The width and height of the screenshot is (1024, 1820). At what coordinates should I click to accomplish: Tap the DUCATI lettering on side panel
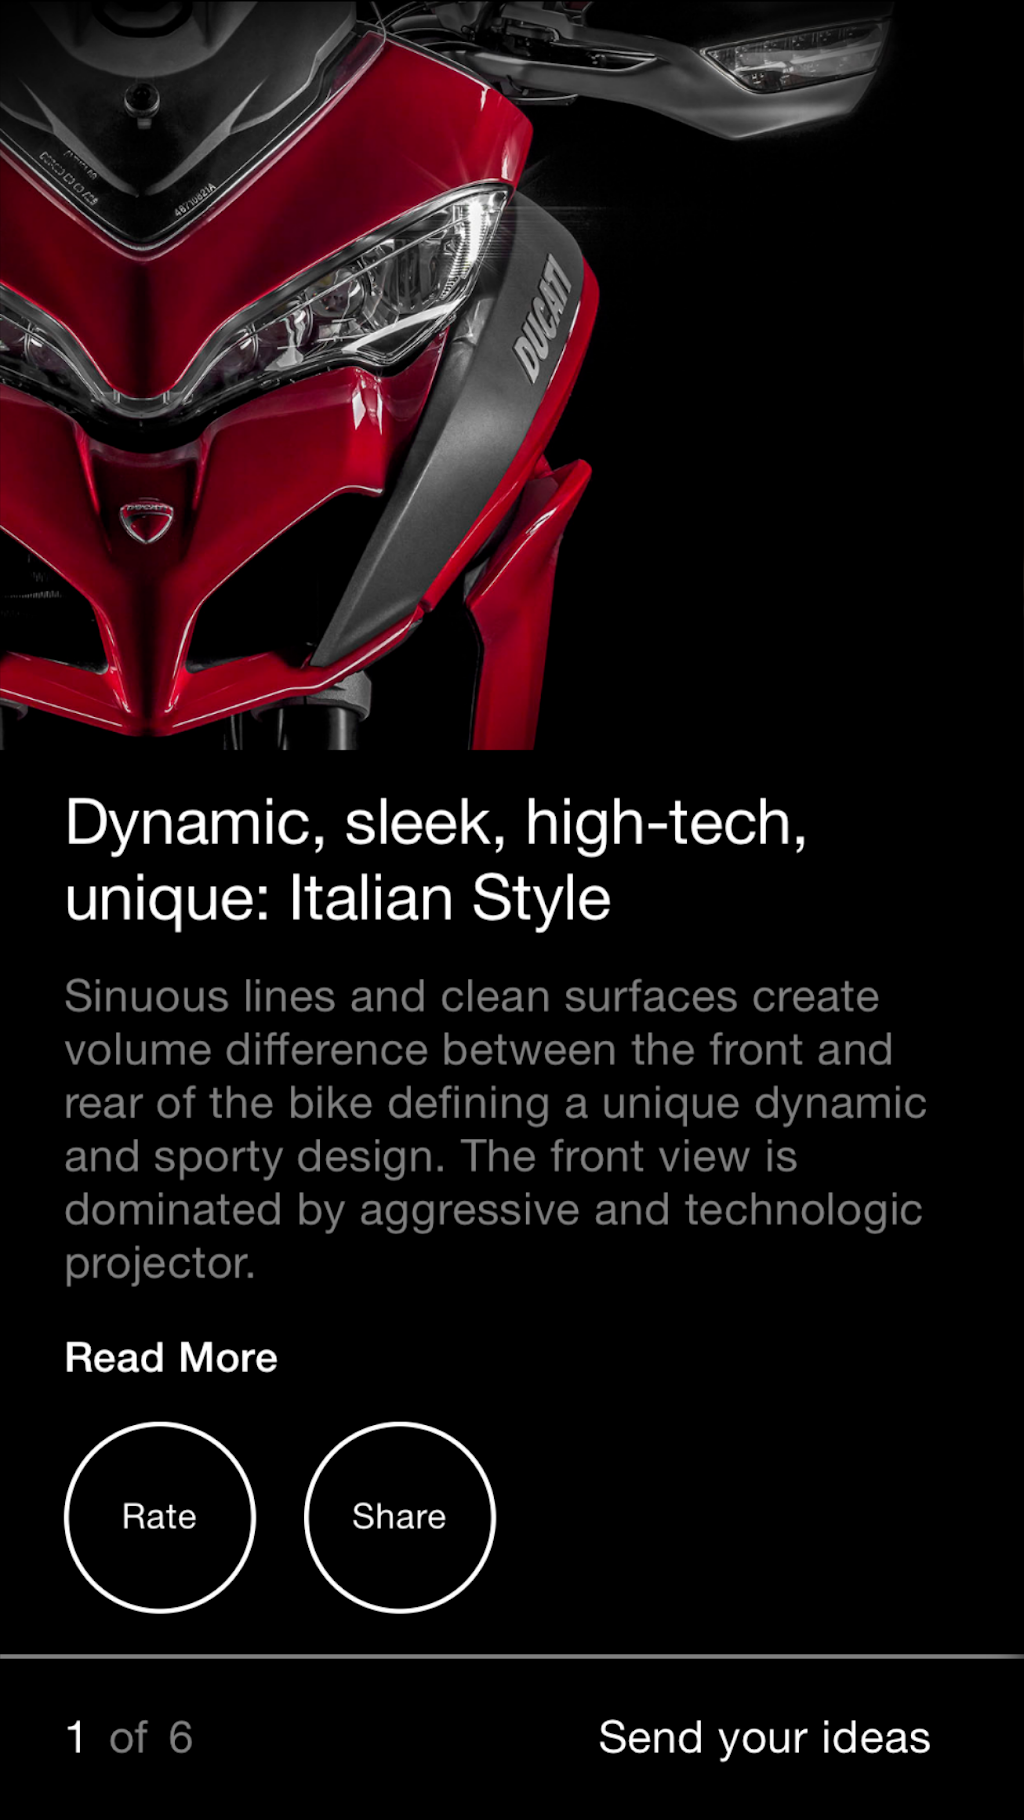coord(542,317)
